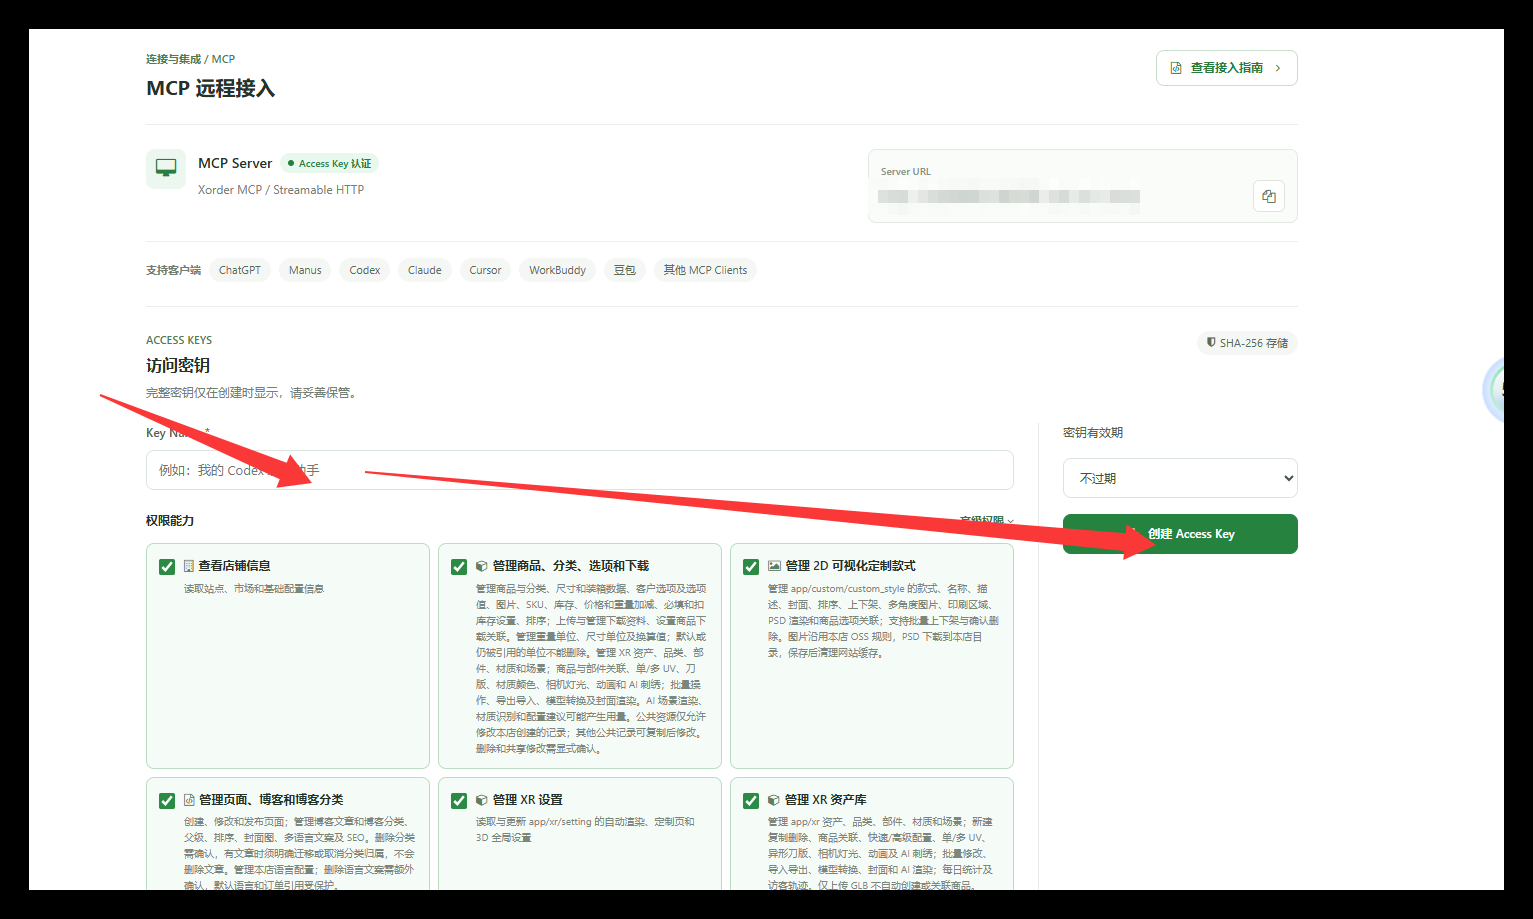Go to 连接与集成 in the breadcrumb

[174, 59]
